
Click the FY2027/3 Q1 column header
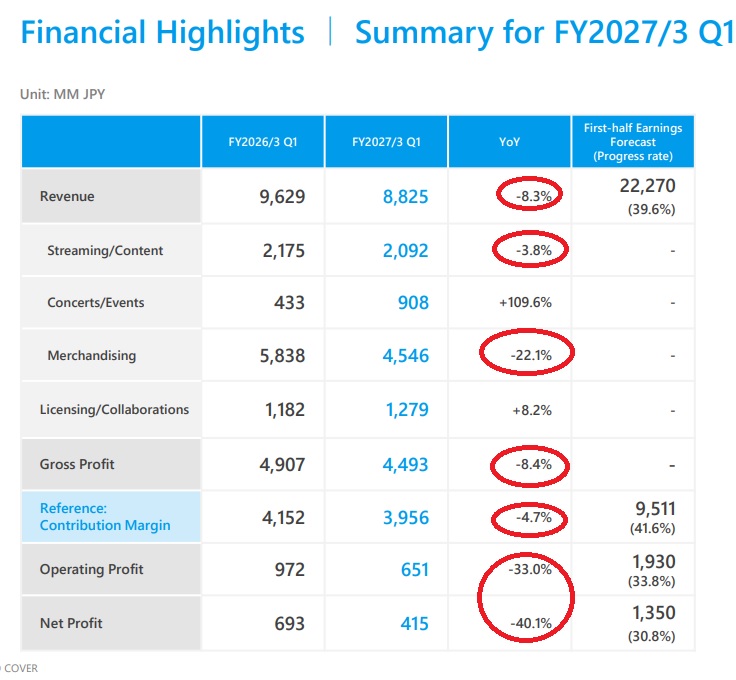pyautogui.click(x=386, y=142)
